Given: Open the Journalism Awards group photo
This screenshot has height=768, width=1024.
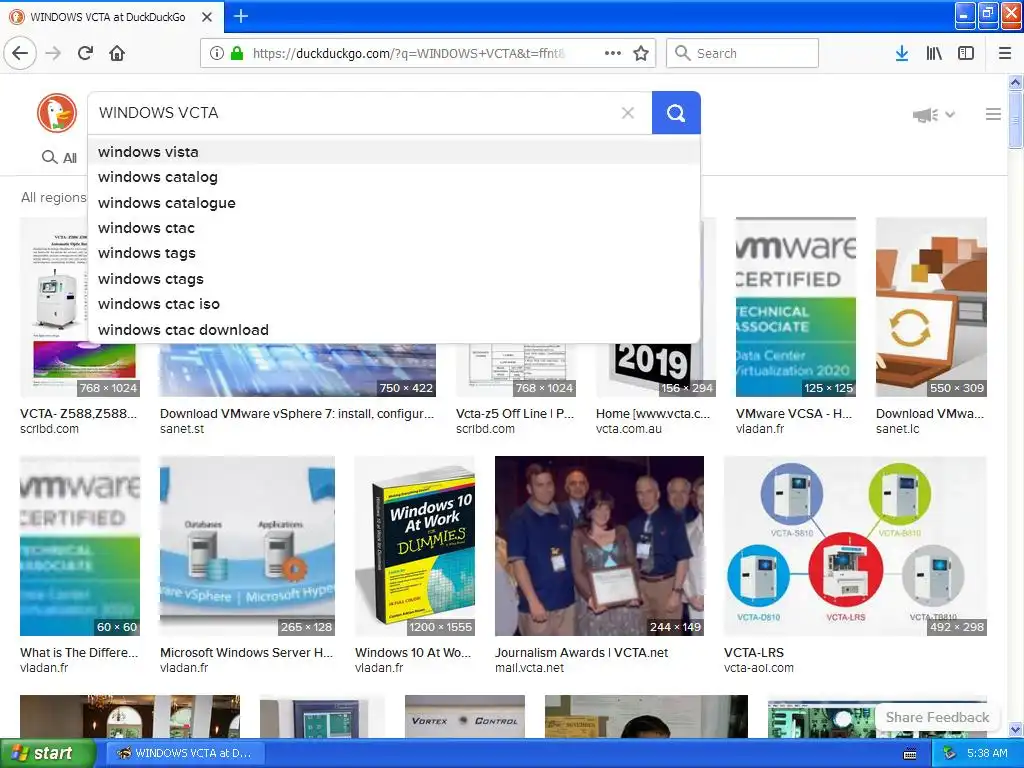Looking at the screenshot, I should tap(599, 546).
